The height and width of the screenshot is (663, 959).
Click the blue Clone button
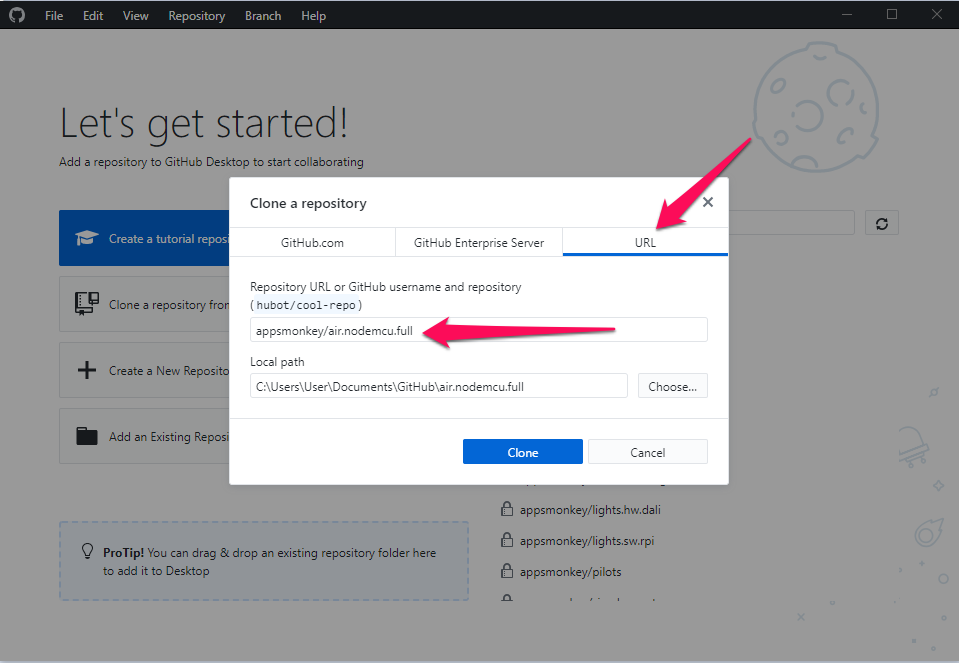[522, 452]
